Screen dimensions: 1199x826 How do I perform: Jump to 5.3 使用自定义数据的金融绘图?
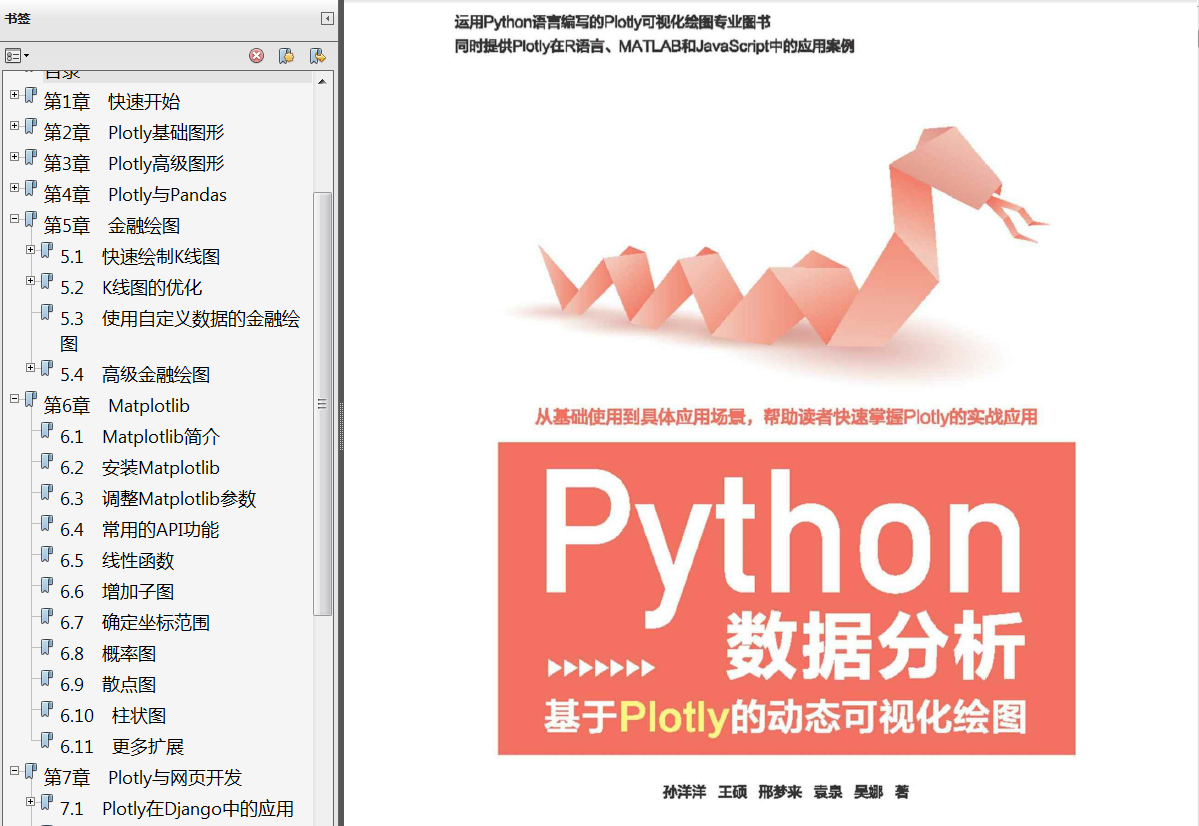180,331
